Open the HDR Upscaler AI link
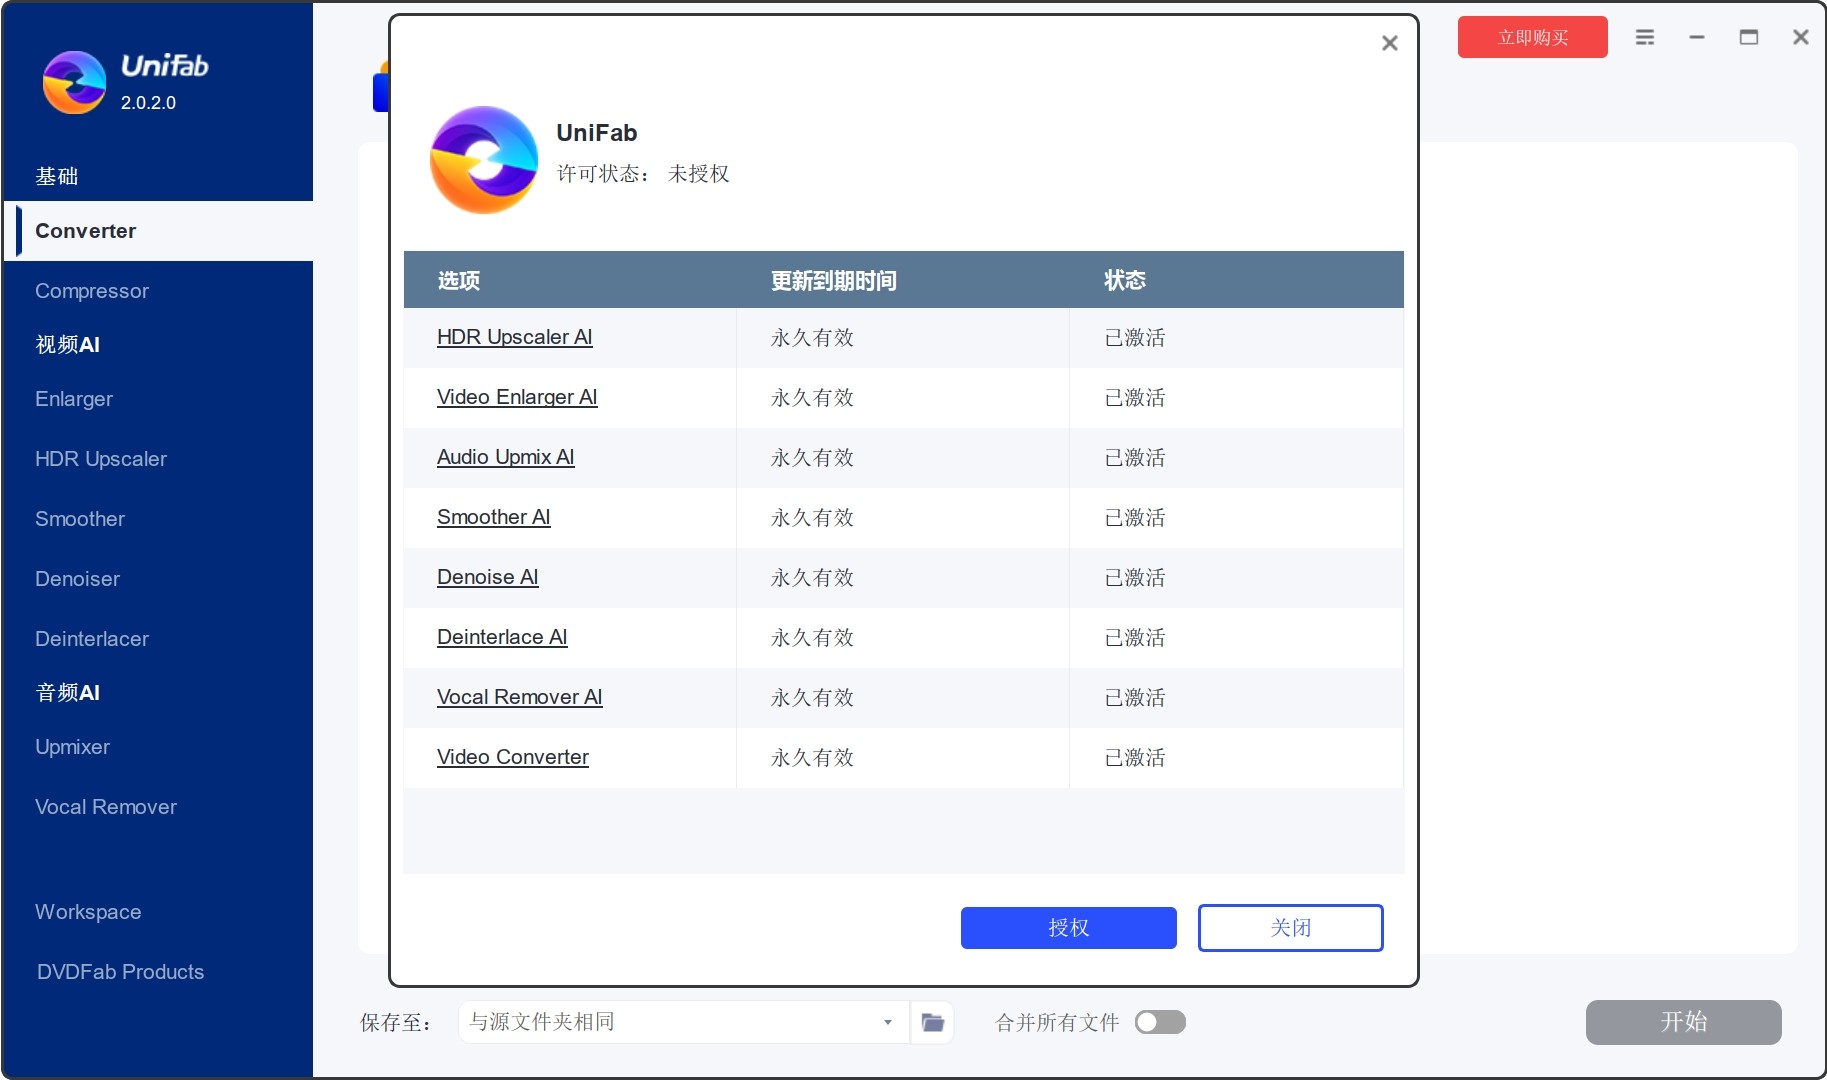The width and height of the screenshot is (1827, 1080). [514, 337]
